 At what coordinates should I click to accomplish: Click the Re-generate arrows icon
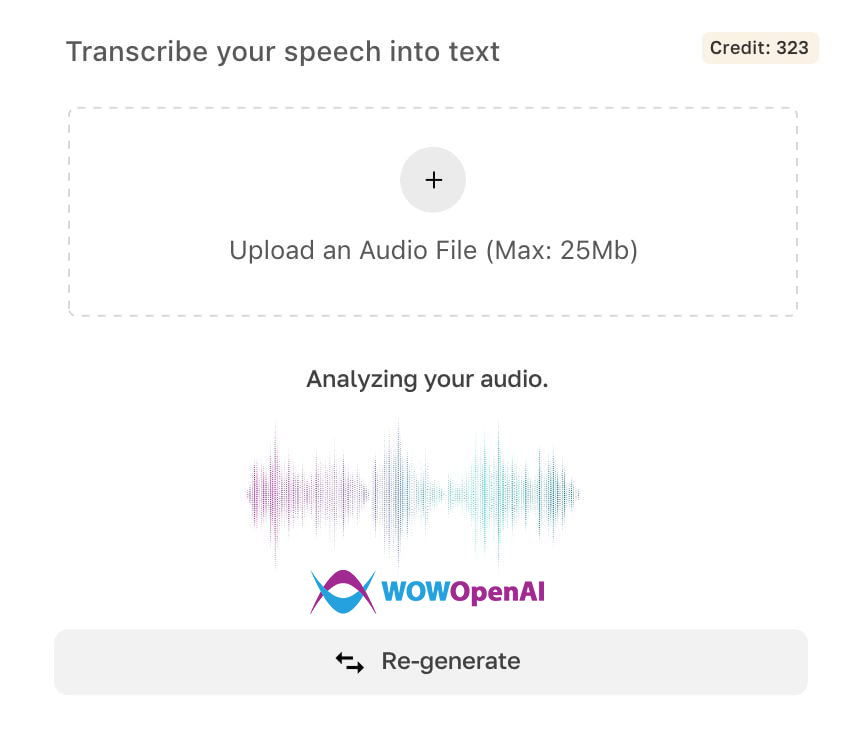[x=349, y=661]
